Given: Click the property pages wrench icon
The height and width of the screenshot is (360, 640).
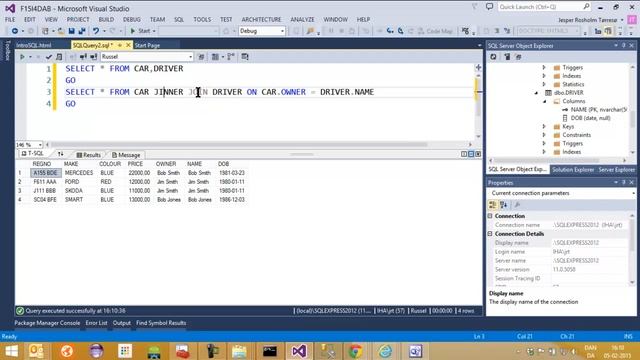Looking at the screenshot, I should pyautogui.click(x=517, y=205).
